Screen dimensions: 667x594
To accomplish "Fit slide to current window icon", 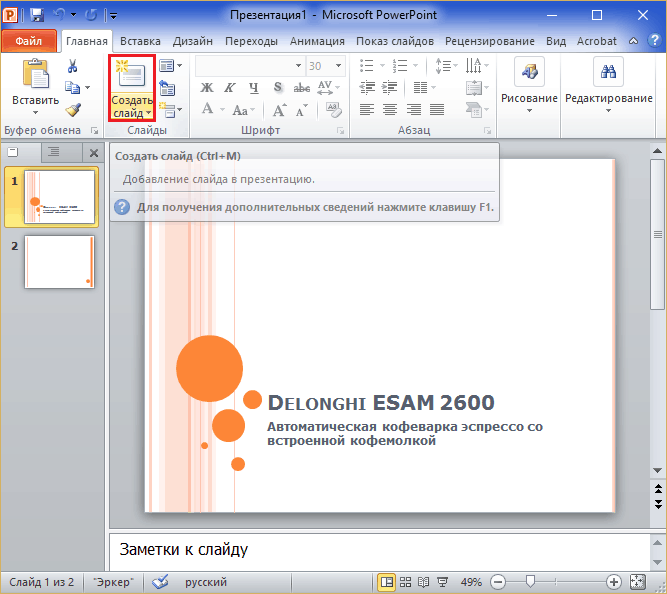I will tap(638, 582).
